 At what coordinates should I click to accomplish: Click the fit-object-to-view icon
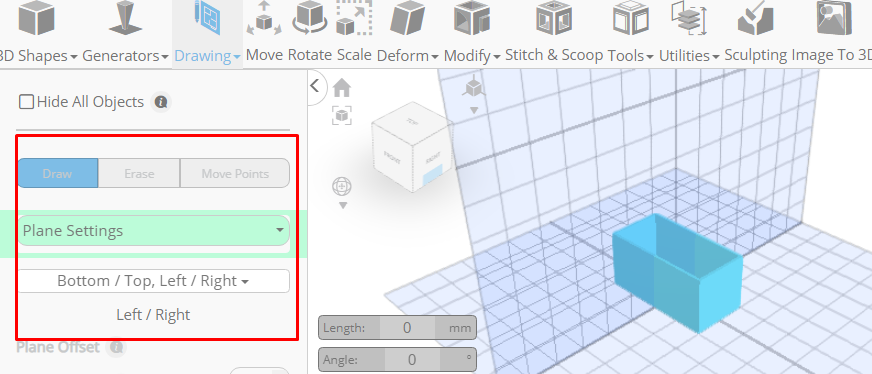(341, 115)
